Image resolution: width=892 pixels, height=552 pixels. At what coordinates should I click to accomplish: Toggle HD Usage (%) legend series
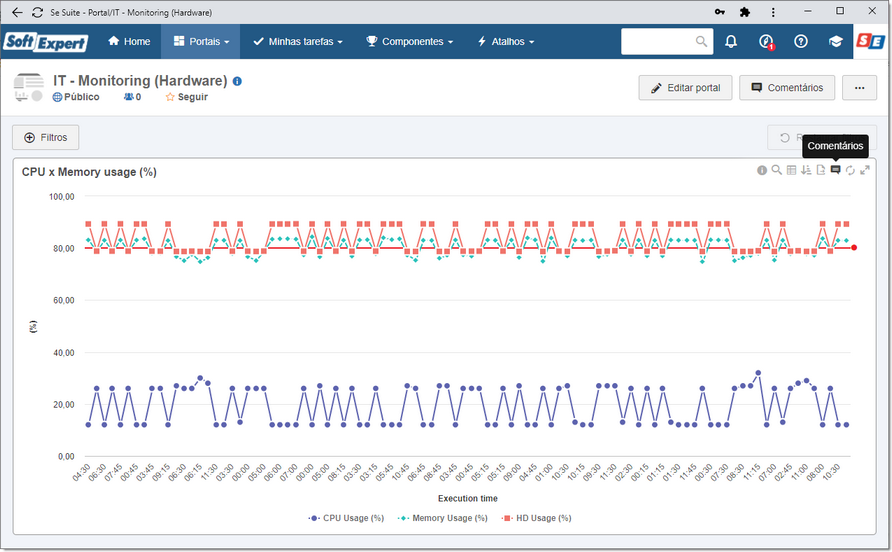536,518
